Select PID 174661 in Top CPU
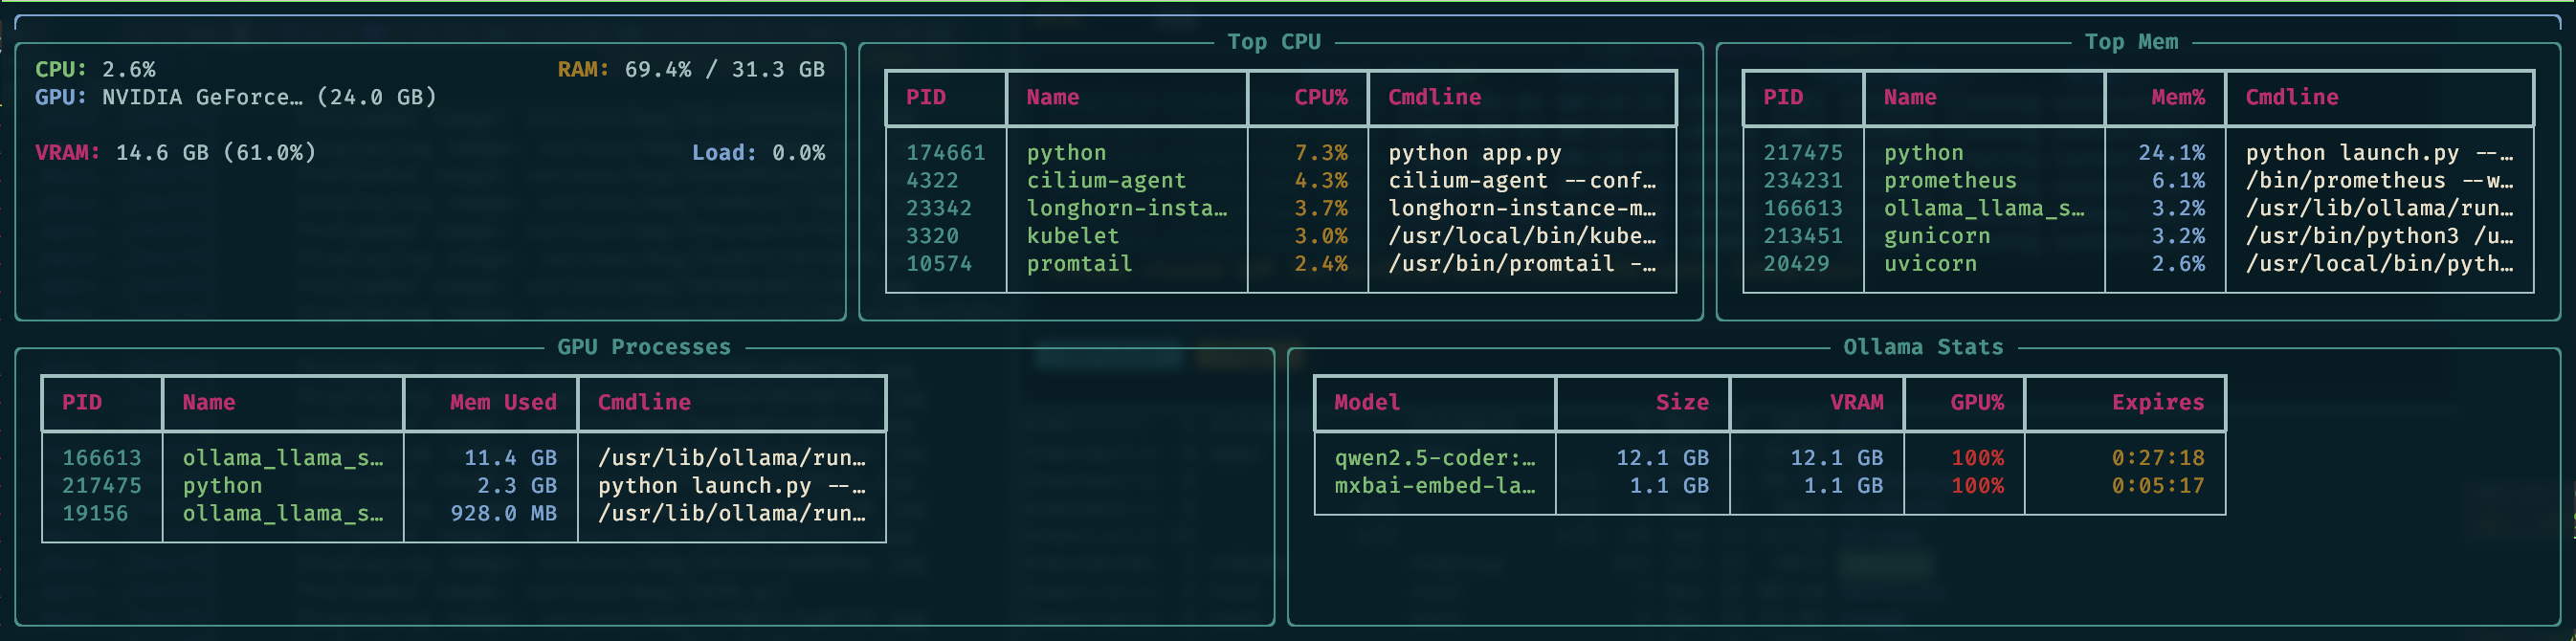This screenshot has height=641, width=2576. pos(945,153)
